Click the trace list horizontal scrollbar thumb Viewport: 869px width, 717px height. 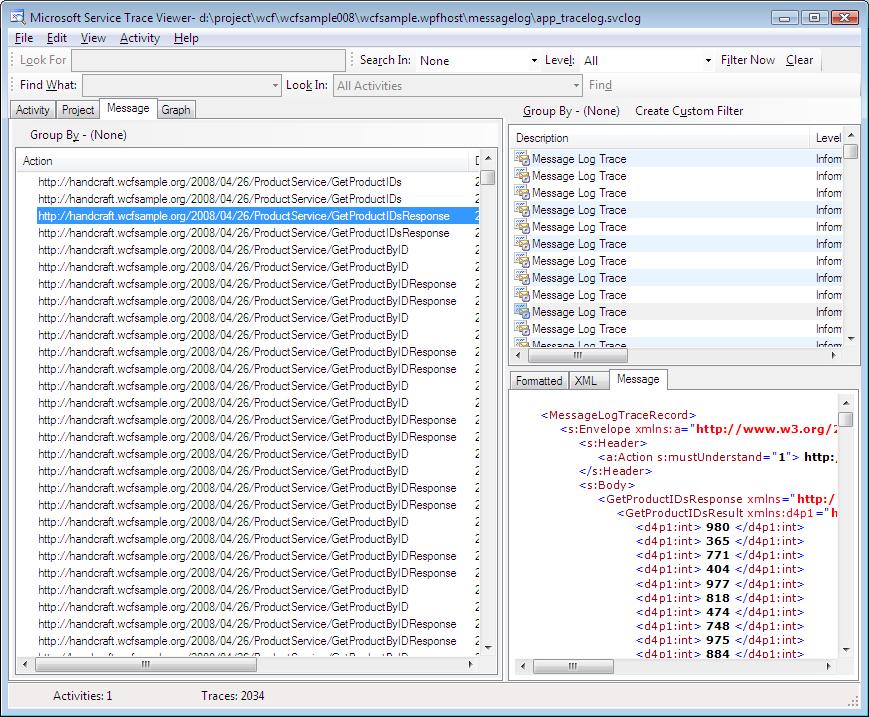[x=578, y=355]
